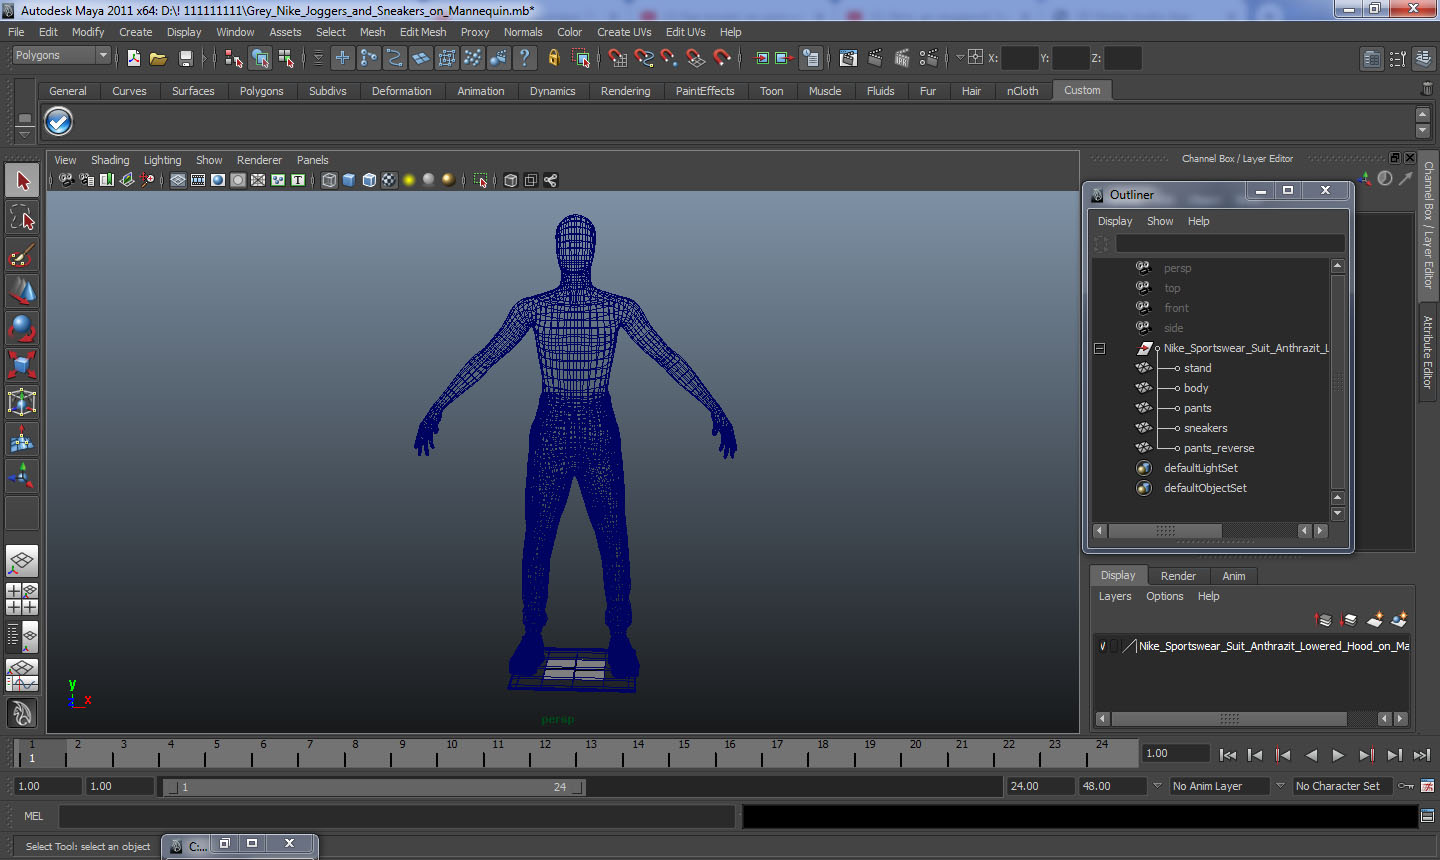
Task: Open animation preferences icon
Action: (1428, 786)
